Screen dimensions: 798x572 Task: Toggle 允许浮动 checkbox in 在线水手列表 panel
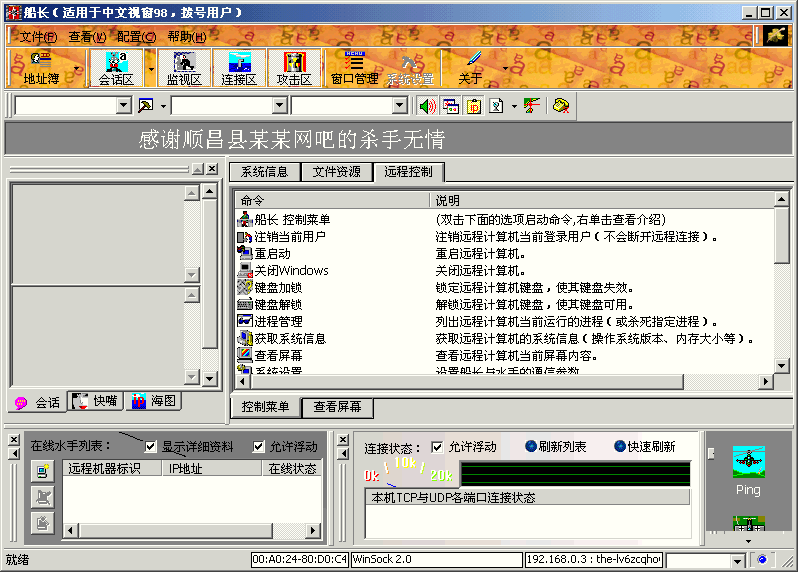(x=259, y=446)
